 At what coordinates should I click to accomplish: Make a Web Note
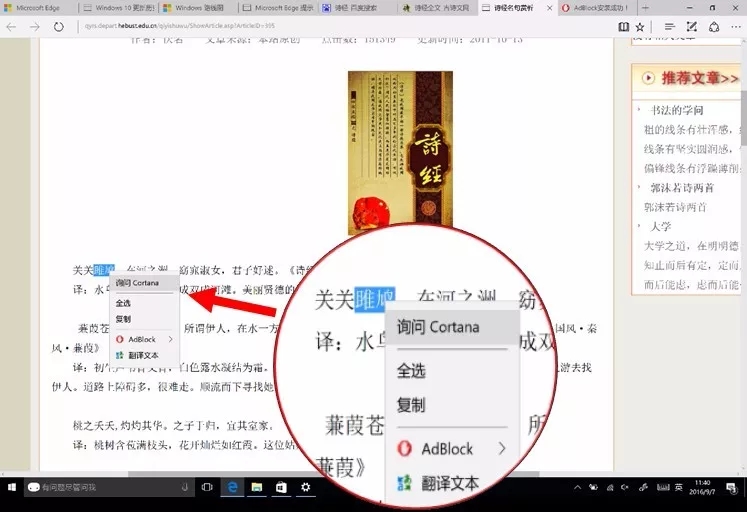coord(692,27)
